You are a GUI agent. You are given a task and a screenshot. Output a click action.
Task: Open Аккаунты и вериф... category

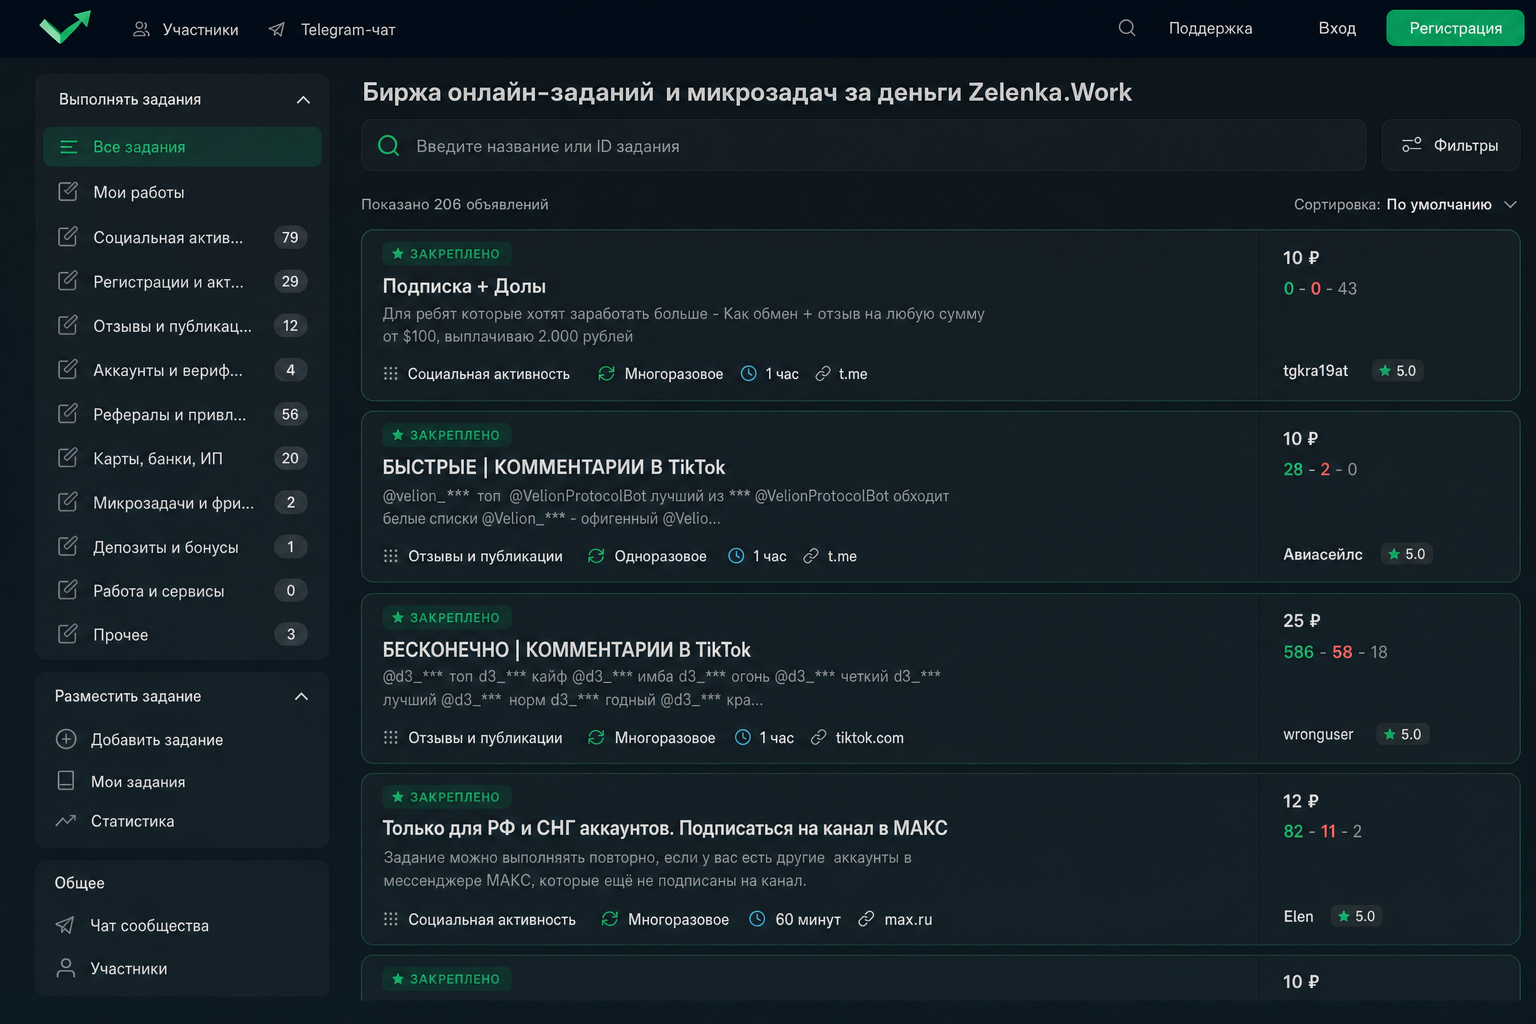pos(182,370)
